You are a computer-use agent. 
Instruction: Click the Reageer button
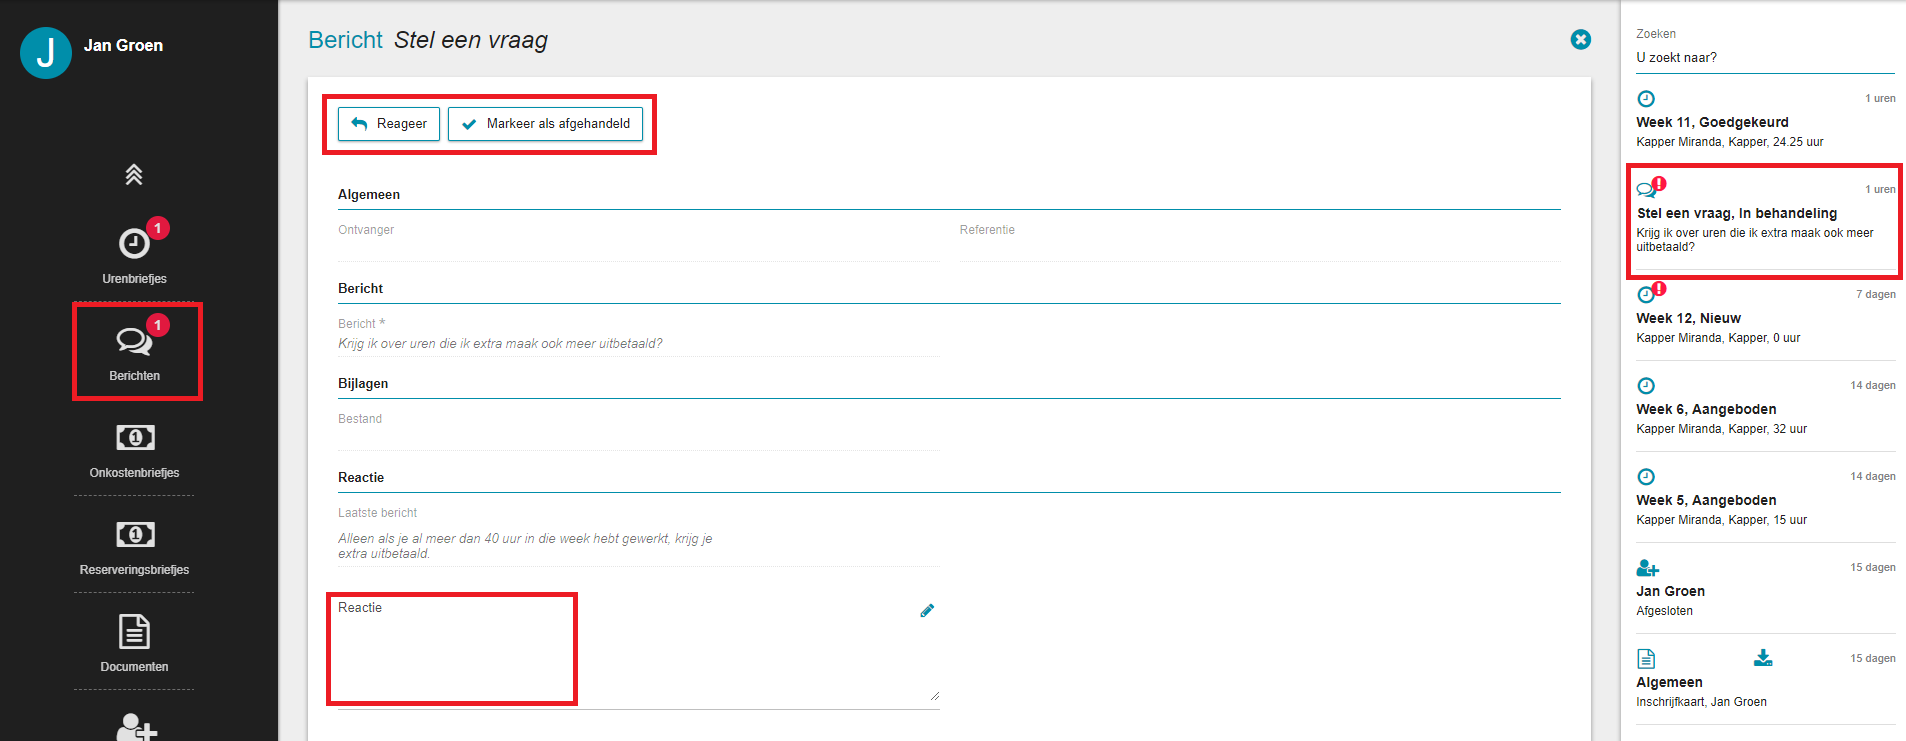pos(389,124)
